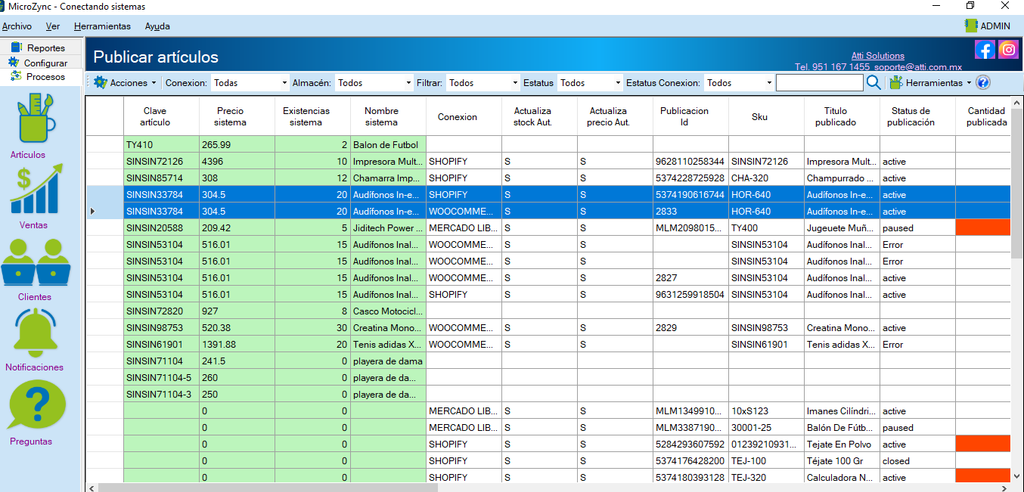This screenshot has width=1024, height=492.
Task: Click the closed status of Téjate 100 Gr
Action: (x=918, y=461)
